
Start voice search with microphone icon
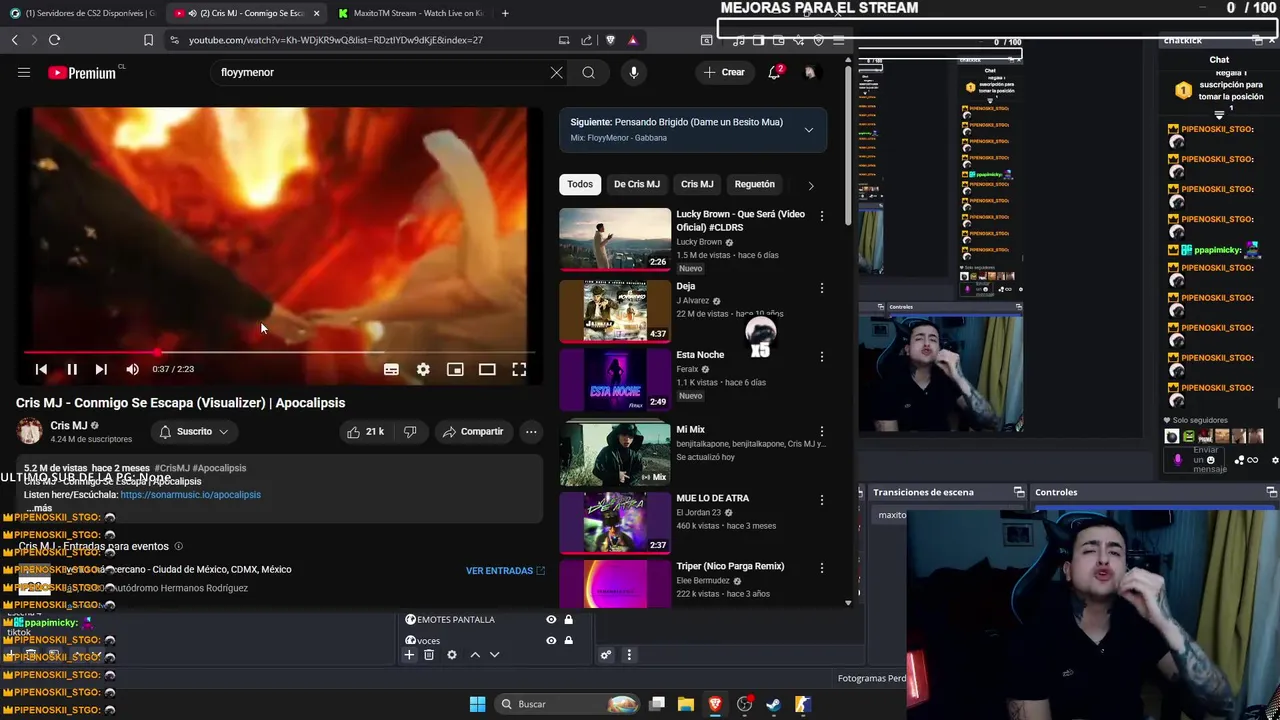pos(633,72)
